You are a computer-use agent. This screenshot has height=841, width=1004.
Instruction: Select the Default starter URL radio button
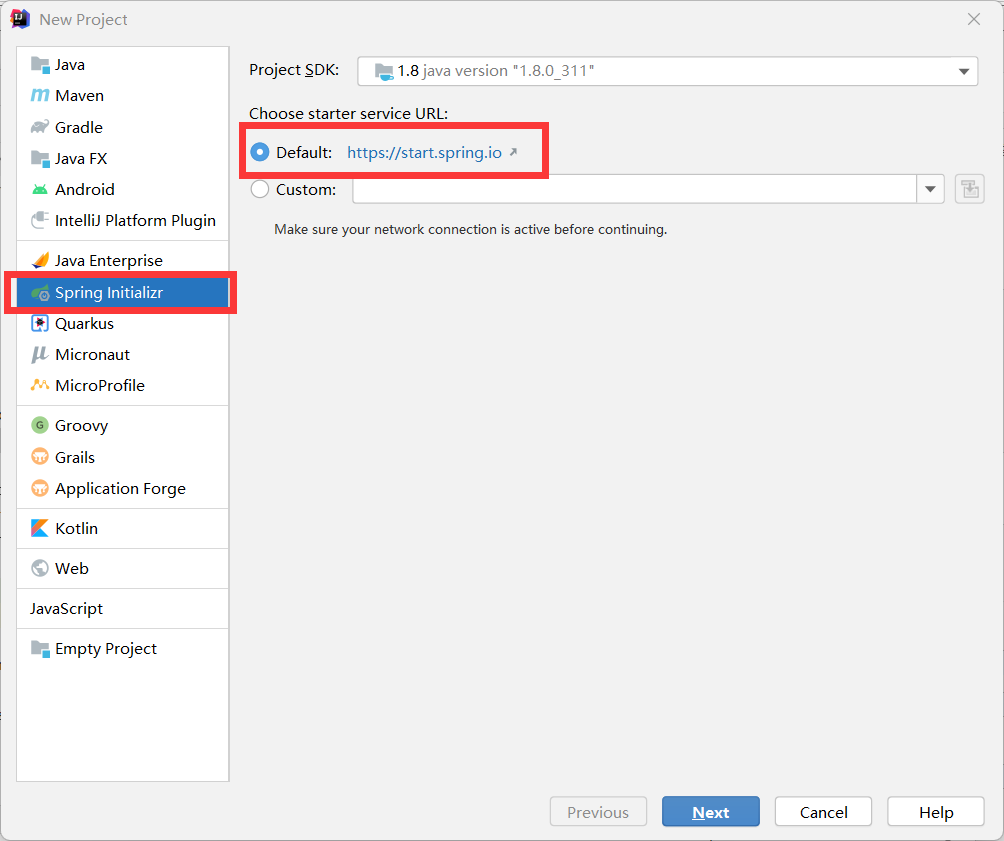[x=259, y=152]
